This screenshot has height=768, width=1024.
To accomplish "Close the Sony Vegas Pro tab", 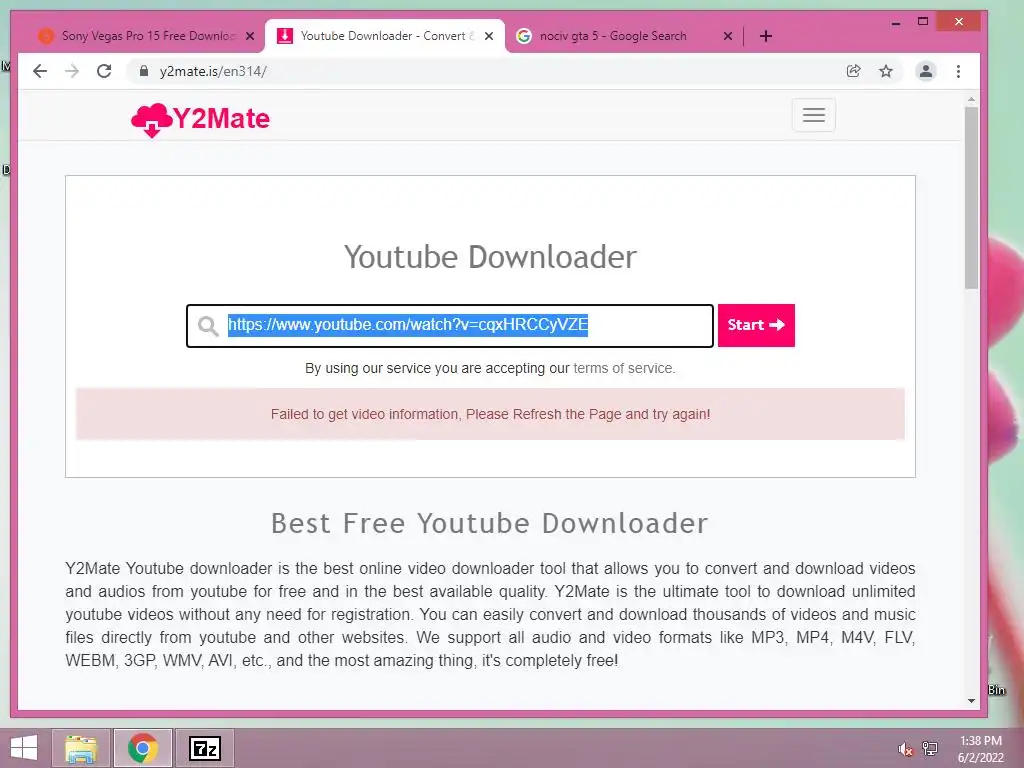I will coord(250,36).
